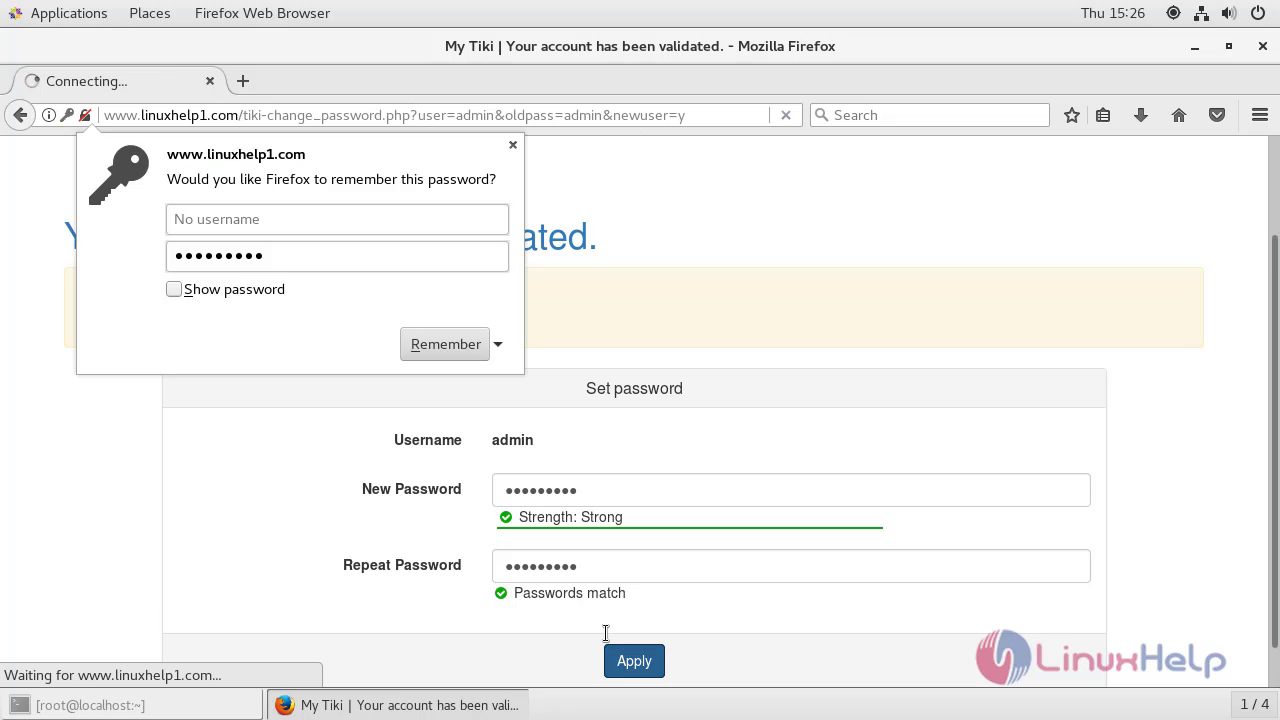Click the Passwords match text

(569, 593)
